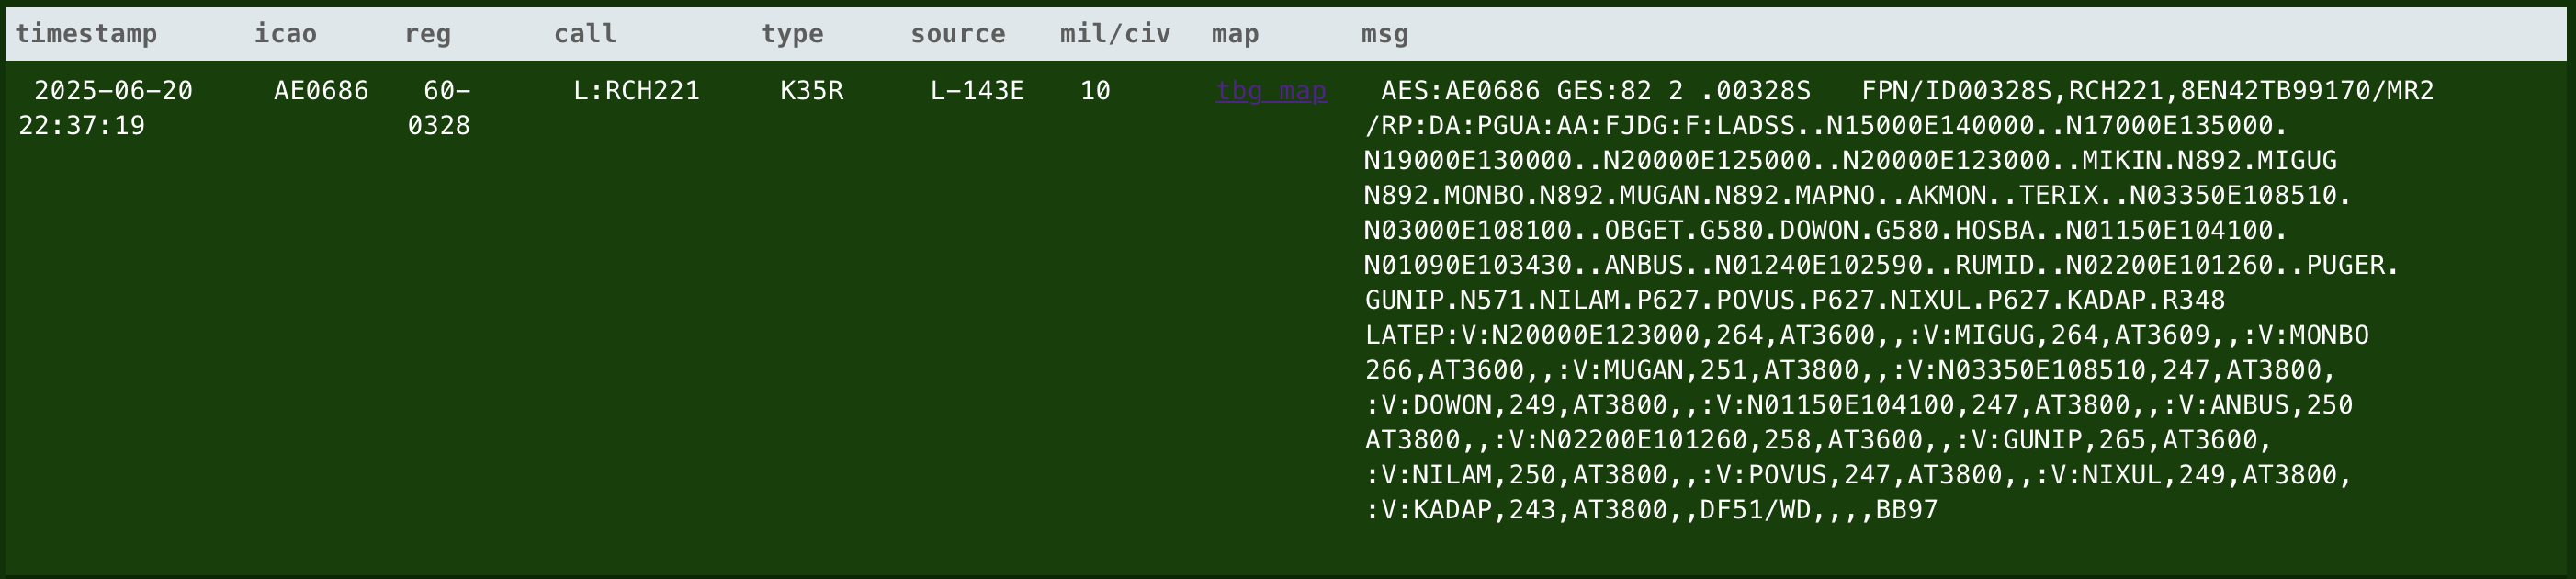This screenshot has height=579, width=2576.
Task: Click the message line starting N892.MONBO
Action: click(x=1858, y=196)
